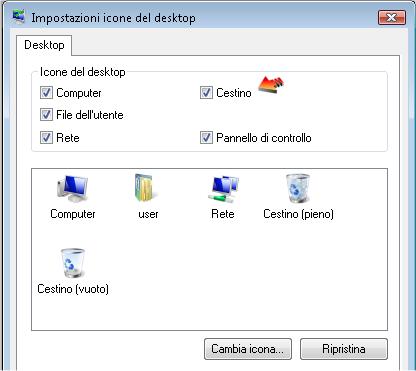Select the Cestino (vuoto) recycle bin icon
Viewport: 416px width, 371px height.
72,263
